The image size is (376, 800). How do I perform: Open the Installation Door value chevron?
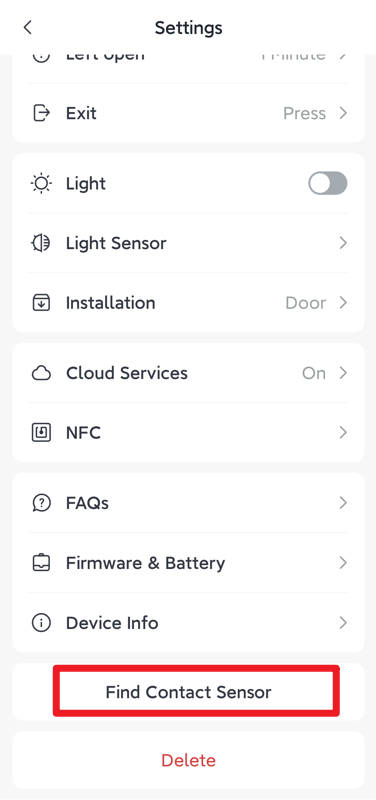pos(343,303)
